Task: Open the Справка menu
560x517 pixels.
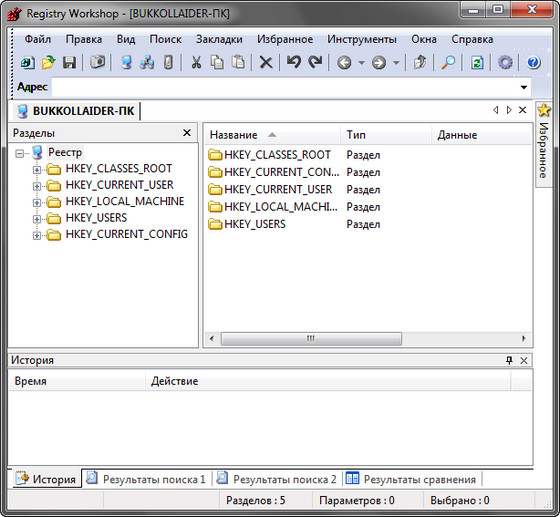Action: tap(472, 39)
